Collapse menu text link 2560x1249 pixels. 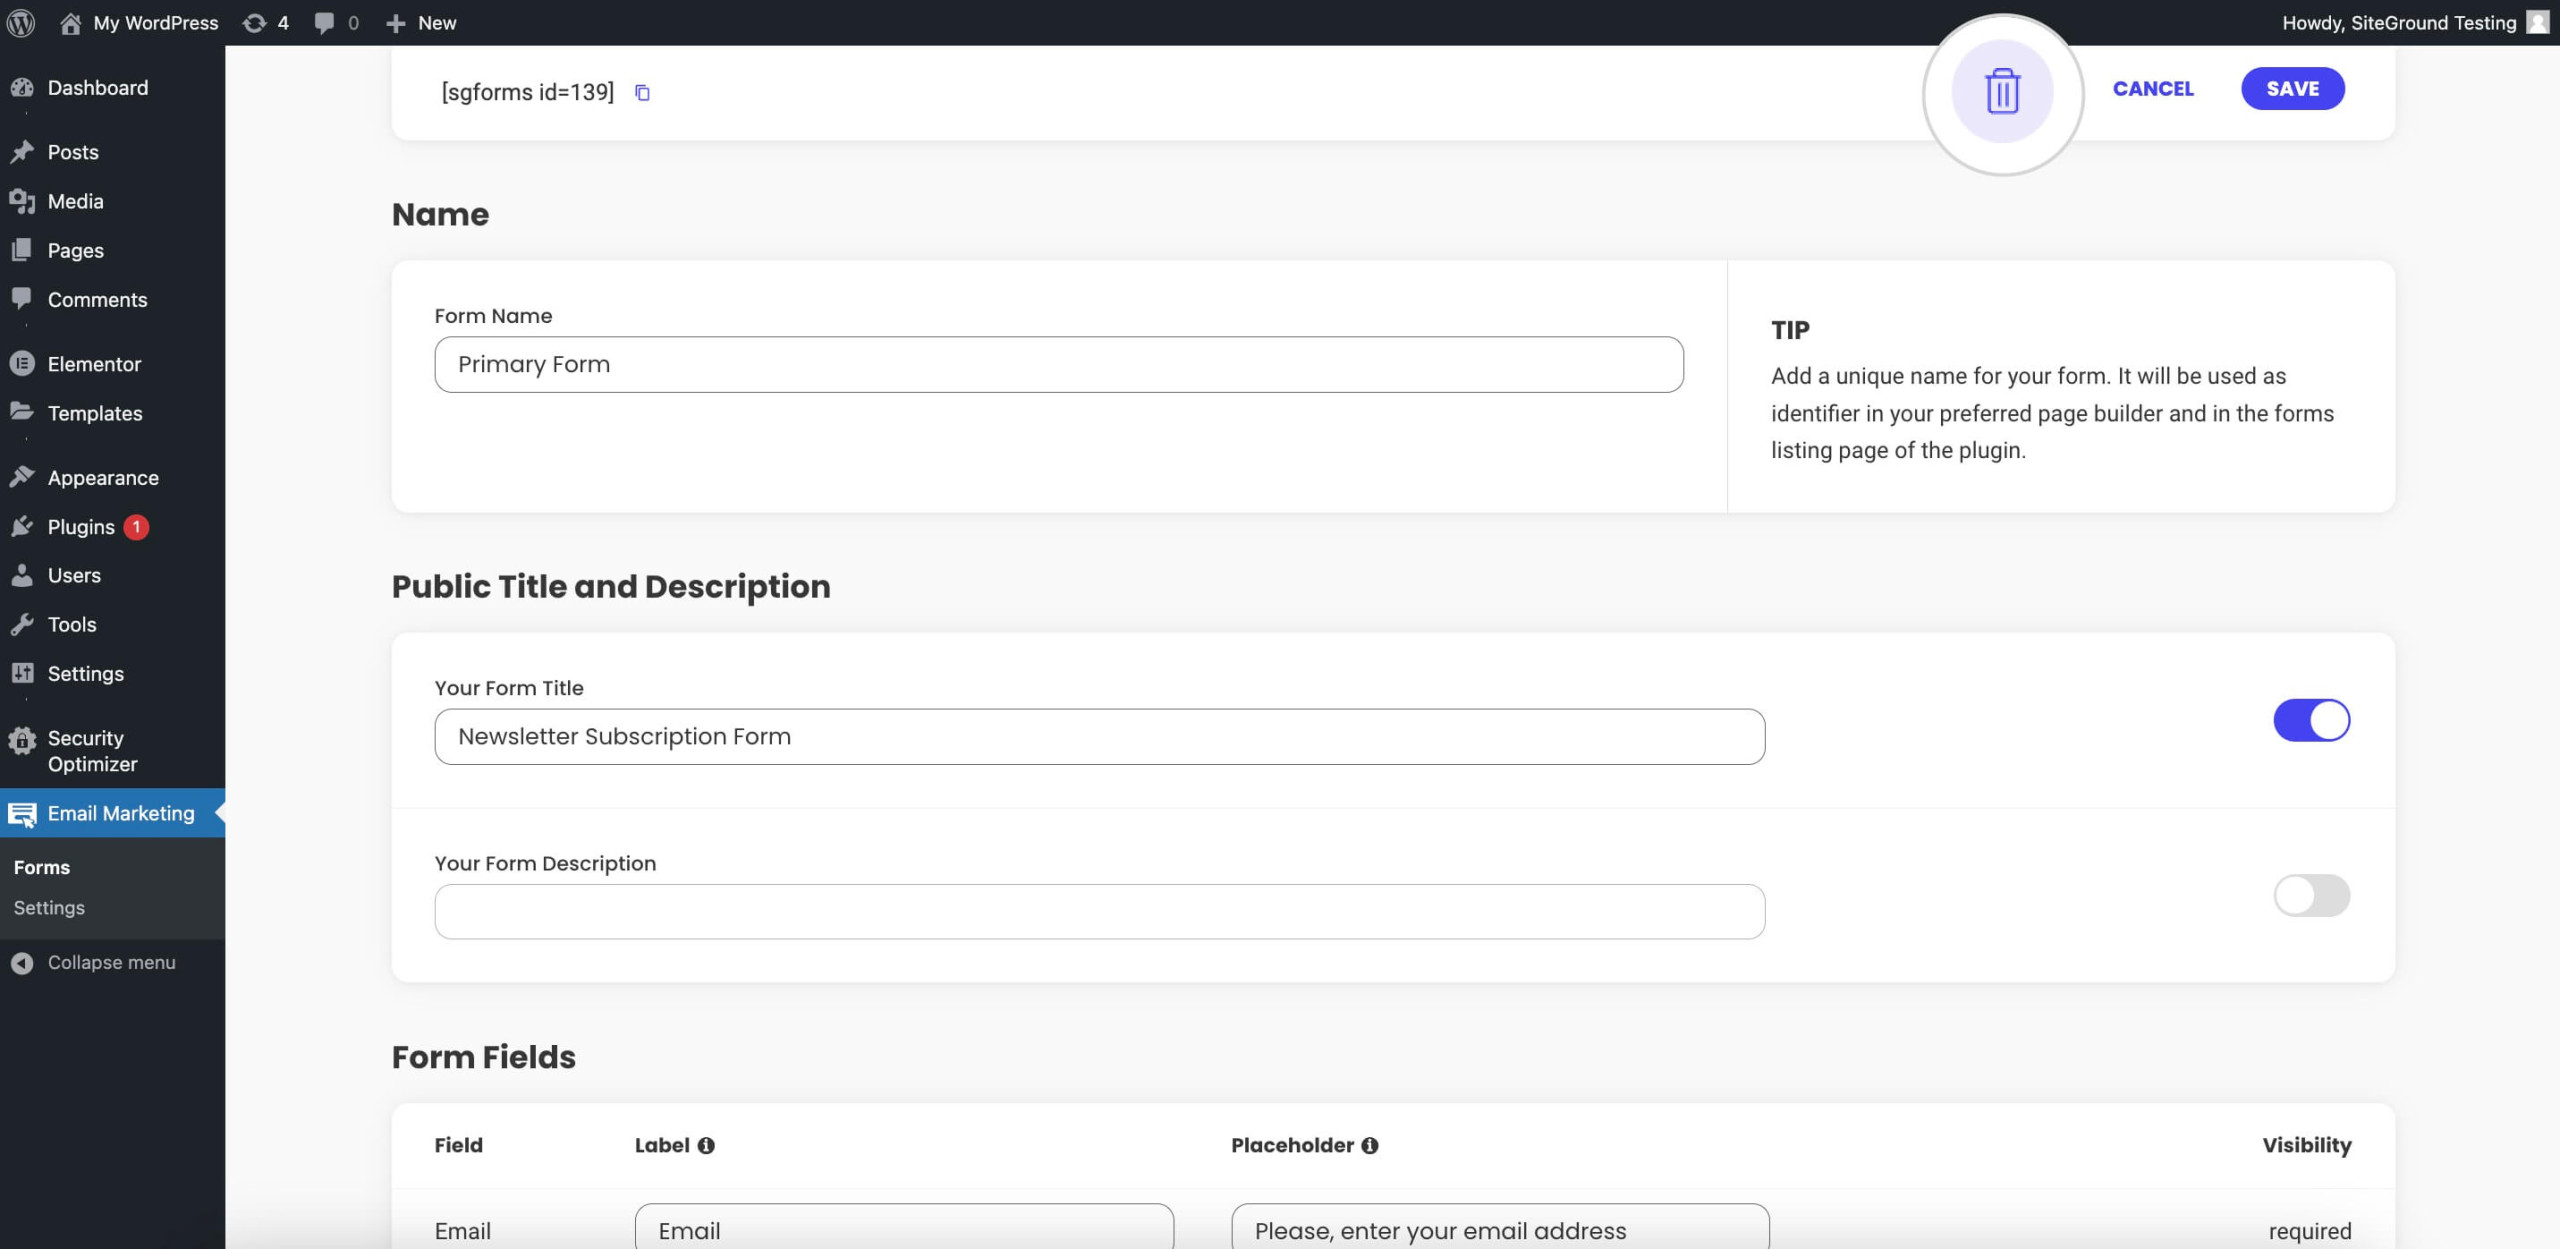click(x=112, y=962)
